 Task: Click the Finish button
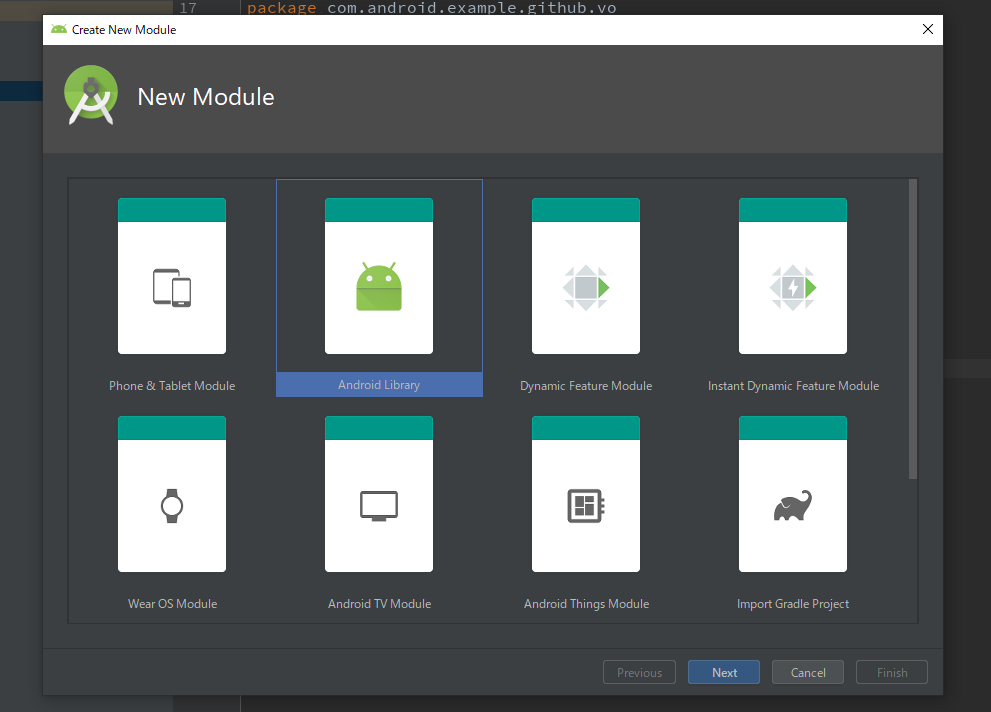click(x=891, y=673)
